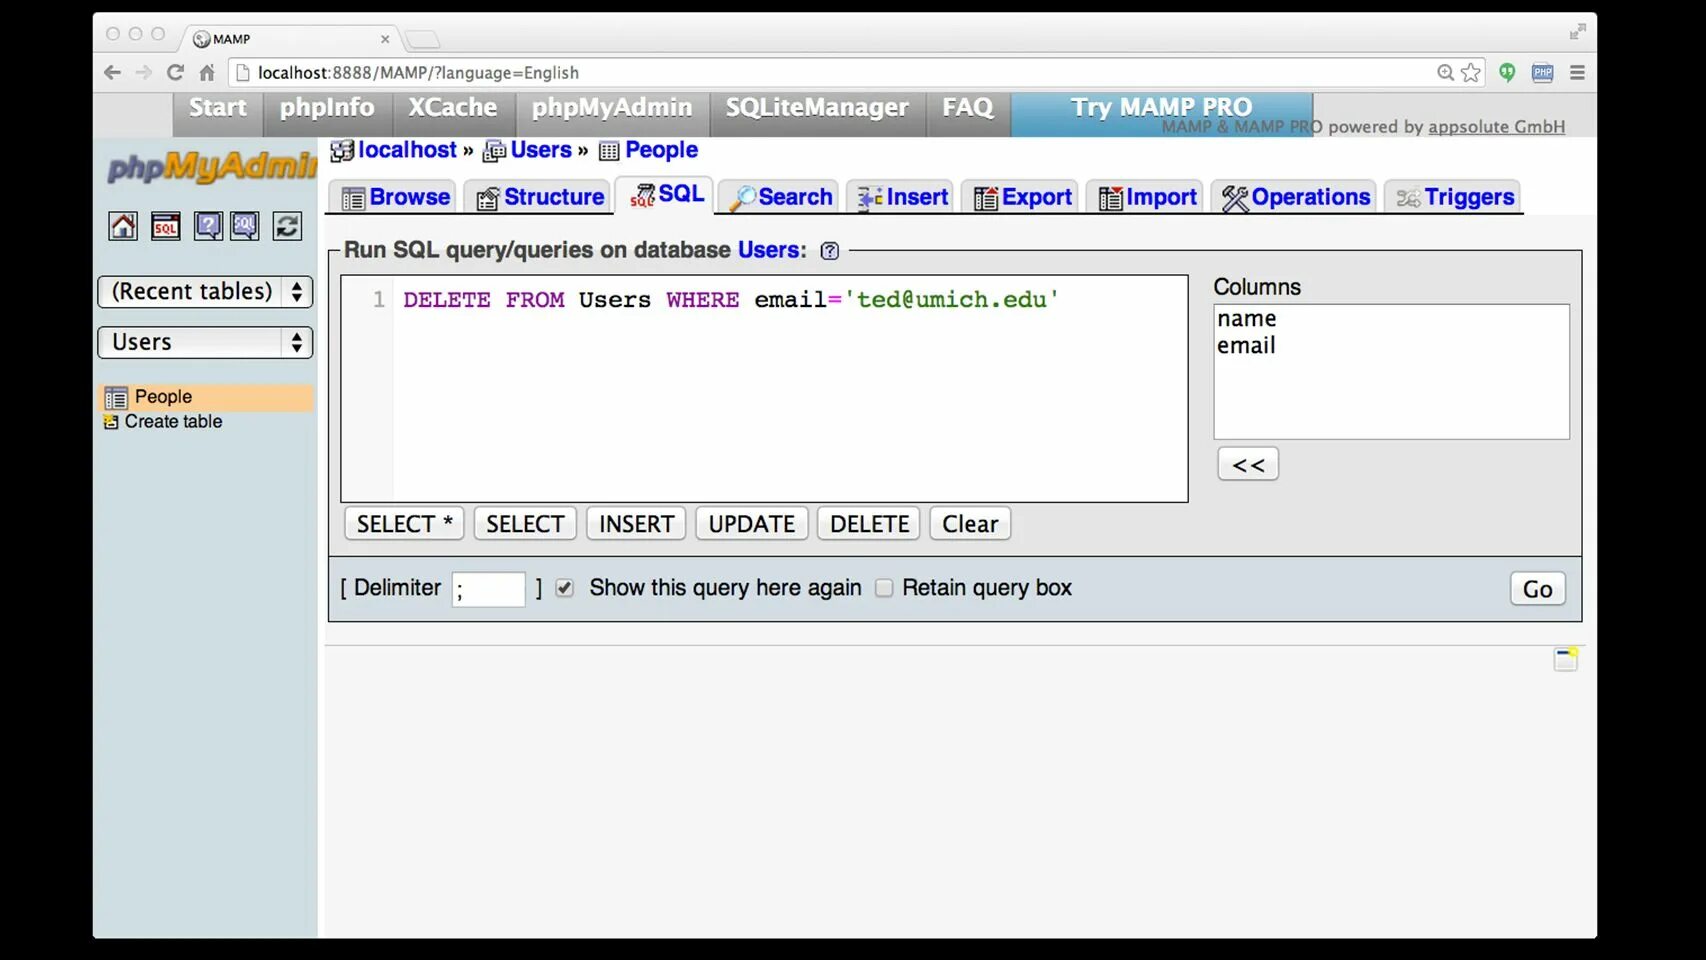Open the yellow note icon below query panel
Image resolution: width=1706 pixels, height=960 pixels.
point(1566,659)
